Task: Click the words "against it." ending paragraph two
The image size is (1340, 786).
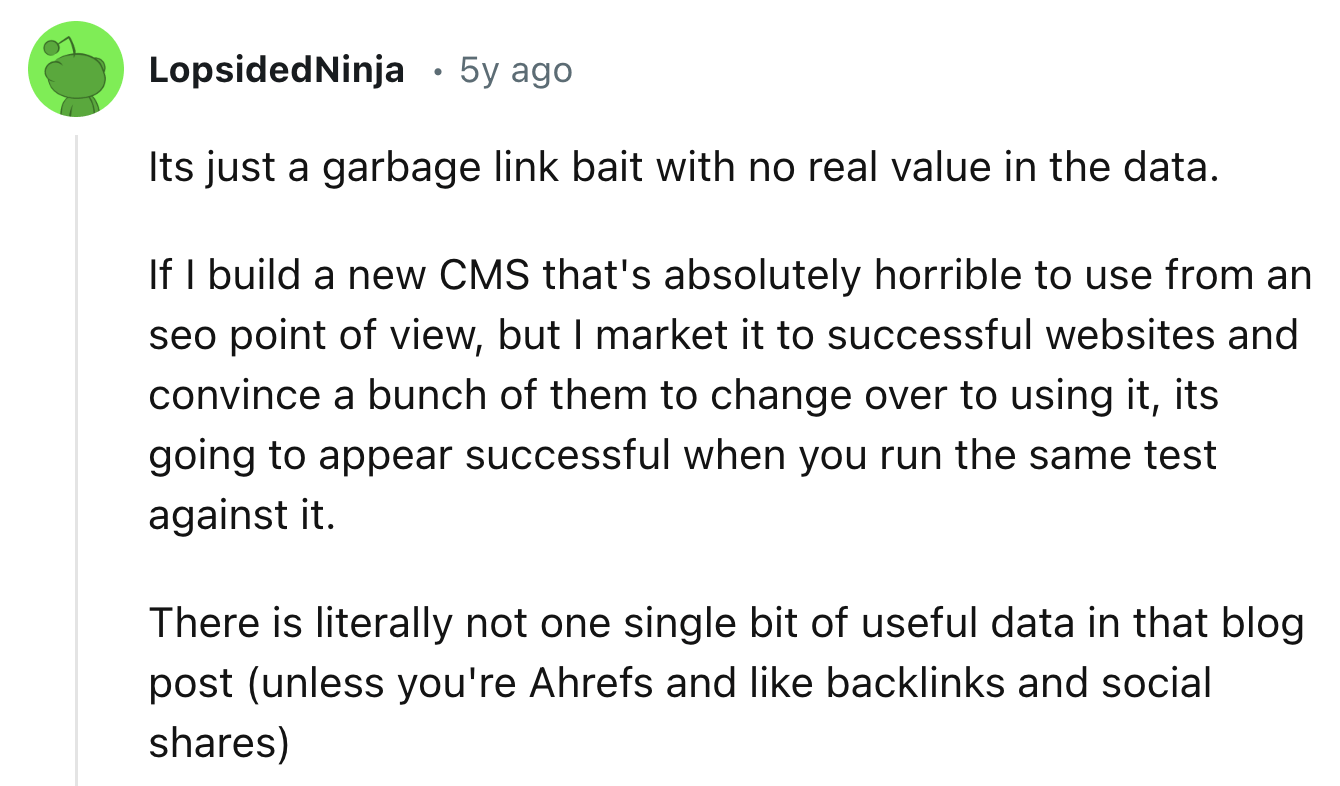Action: point(240,516)
